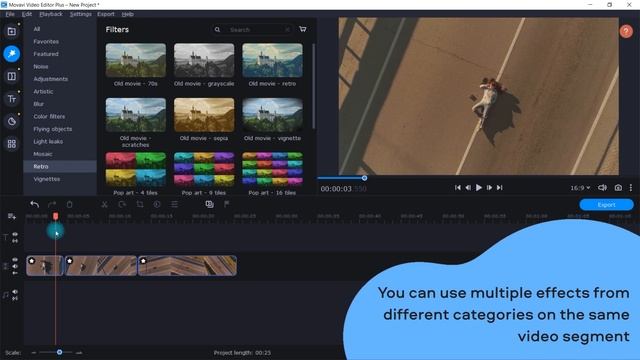Toggle video track visibility eye

(x=15, y=260)
